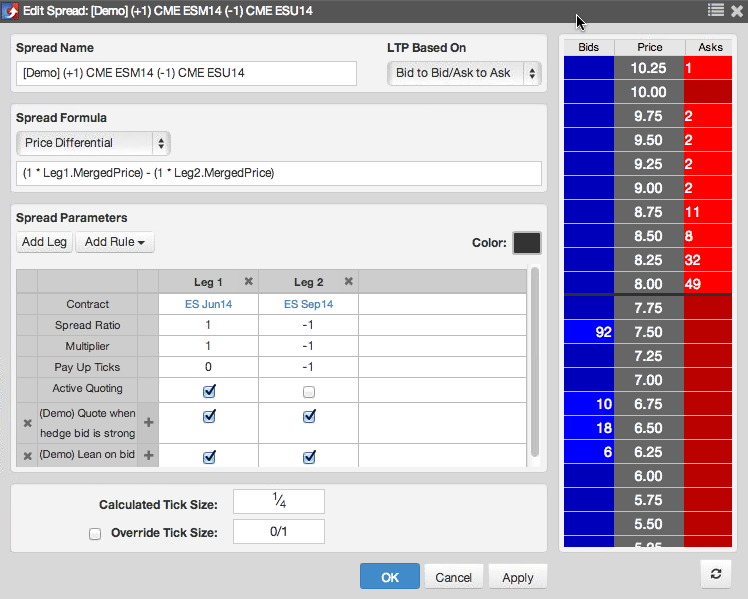Click the application logo in title bar
Screen dimensions: 748x599
[x=10, y=10]
